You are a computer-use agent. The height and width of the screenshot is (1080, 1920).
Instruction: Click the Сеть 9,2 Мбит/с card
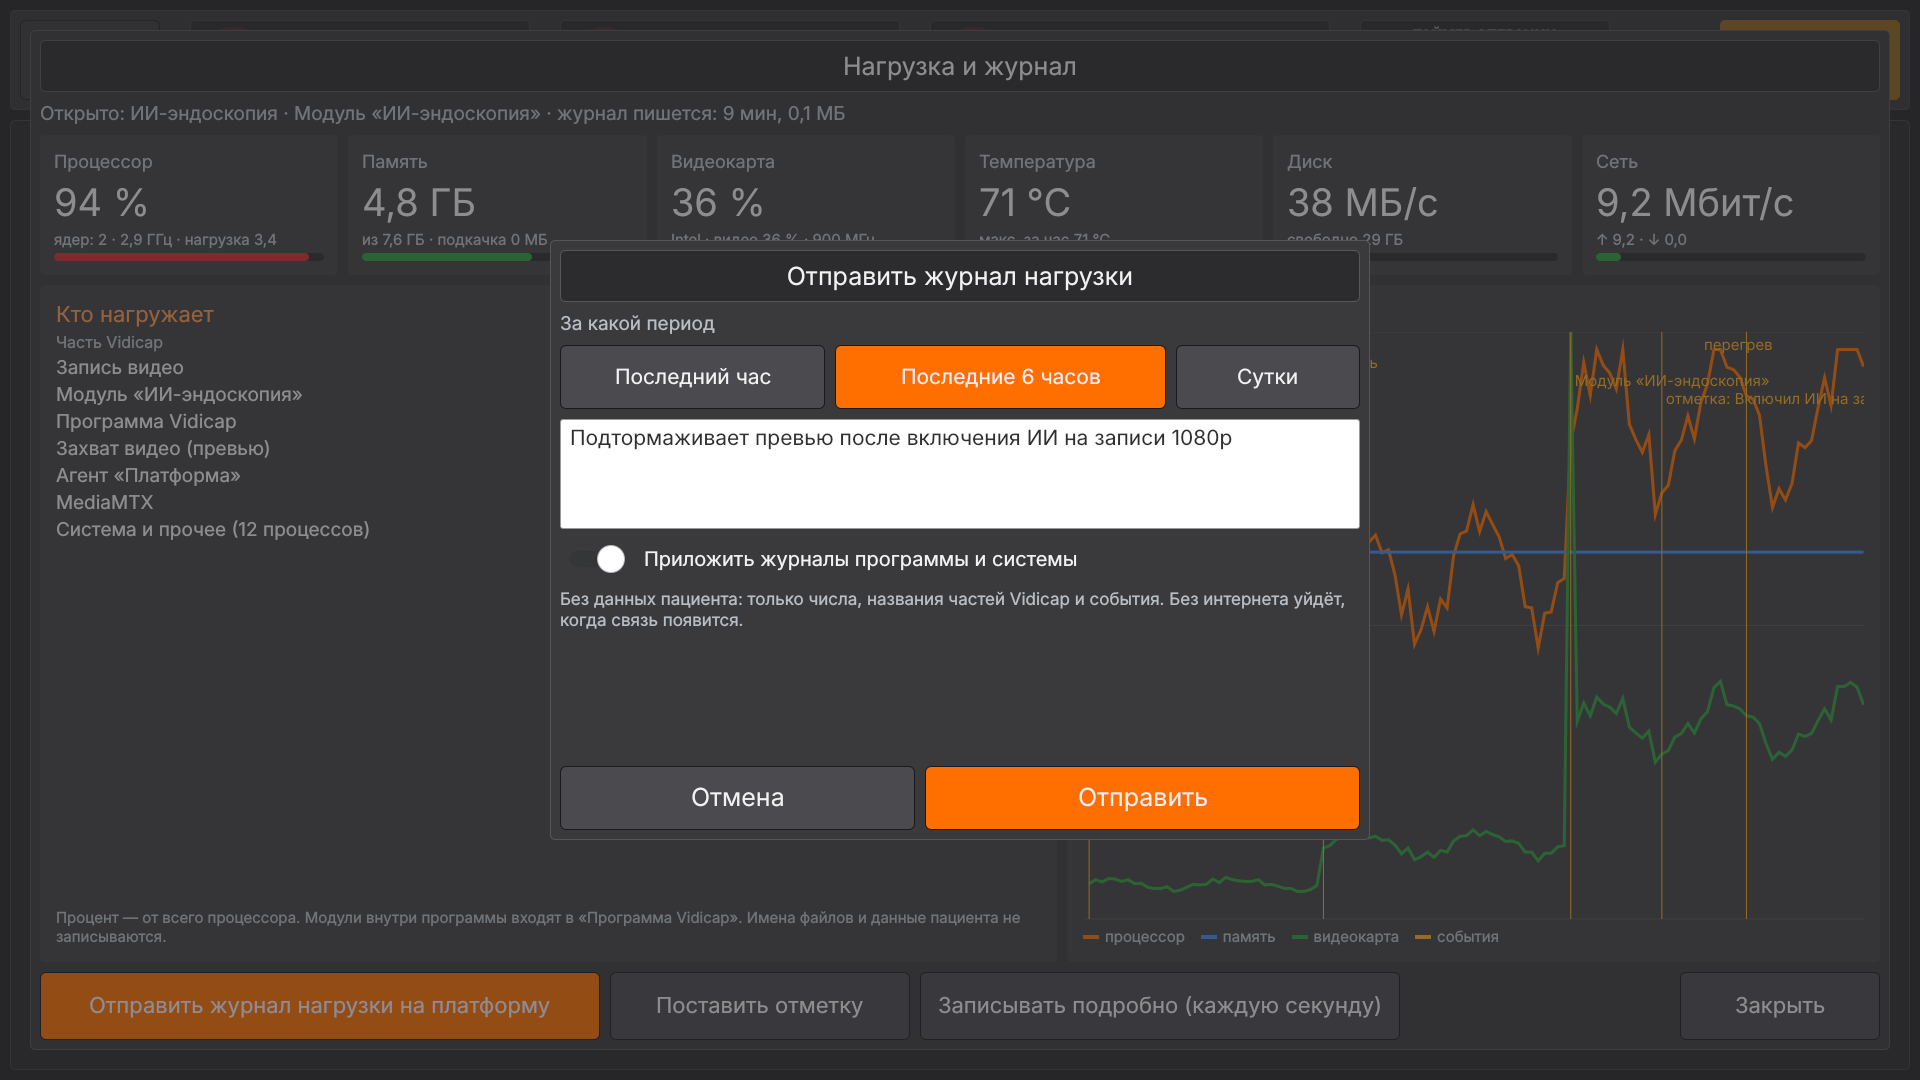pos(1730,205)
